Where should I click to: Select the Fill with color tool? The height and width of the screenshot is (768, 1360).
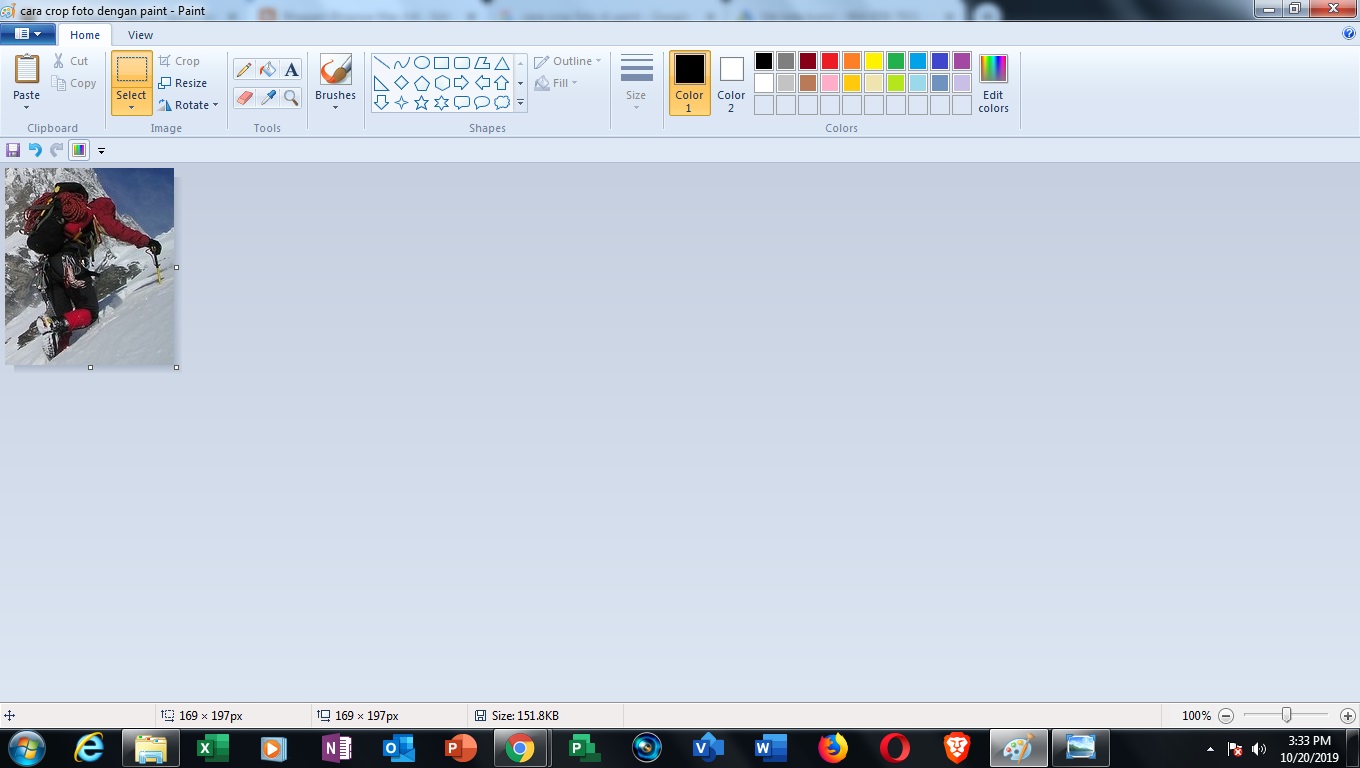tap(266, 69)
